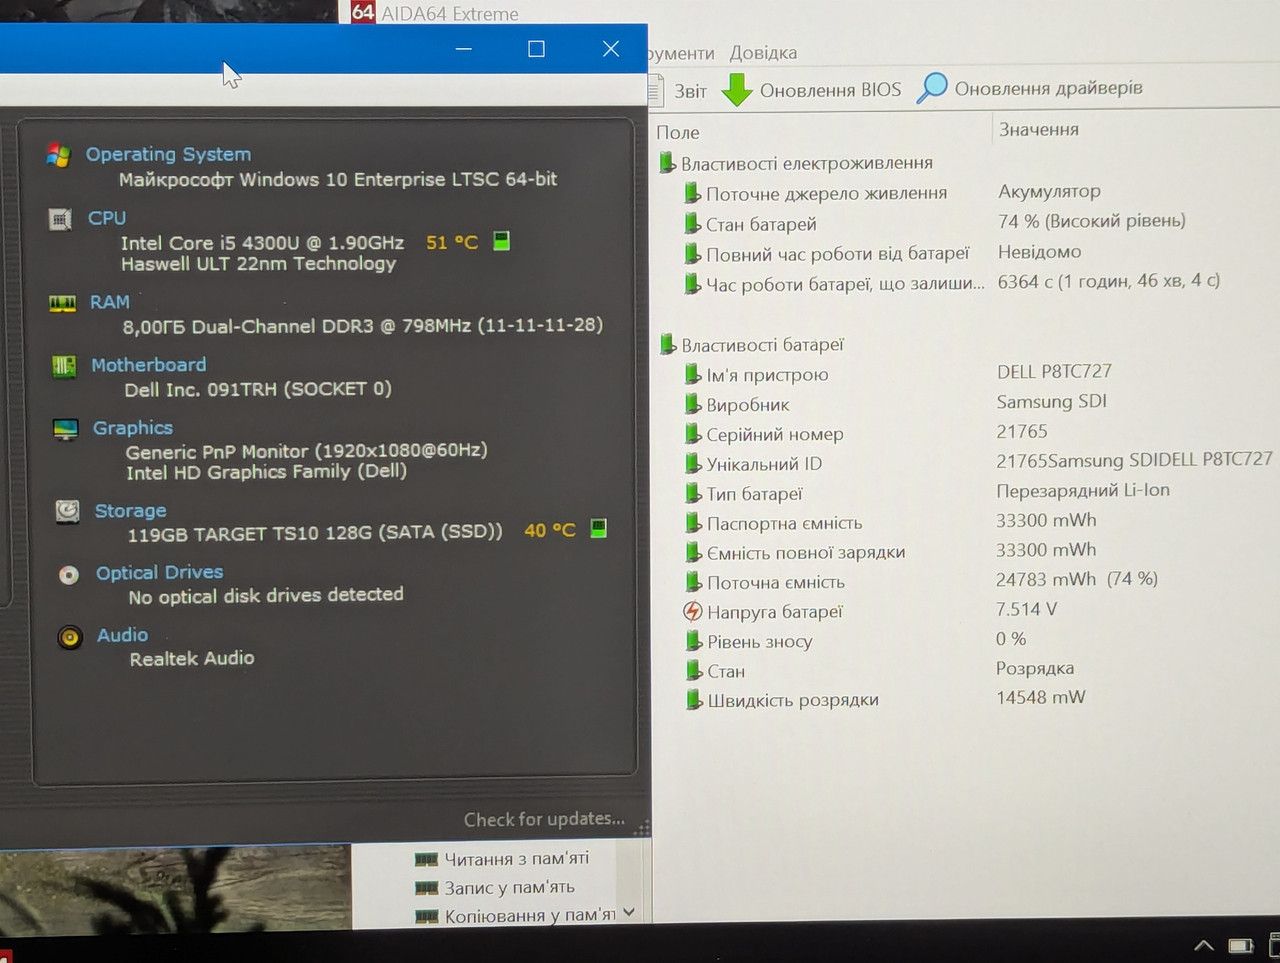
Task: Click the Storage drive icon
Action: [x=68, y=512]
